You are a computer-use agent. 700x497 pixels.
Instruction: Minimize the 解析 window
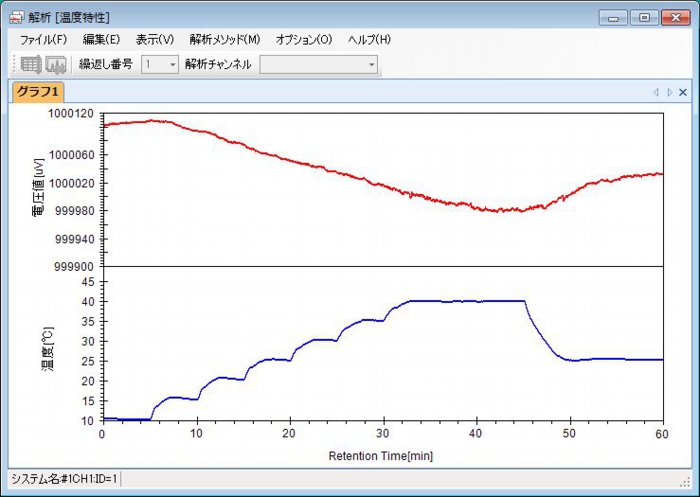pyautogui.click(x=613, y=18)
